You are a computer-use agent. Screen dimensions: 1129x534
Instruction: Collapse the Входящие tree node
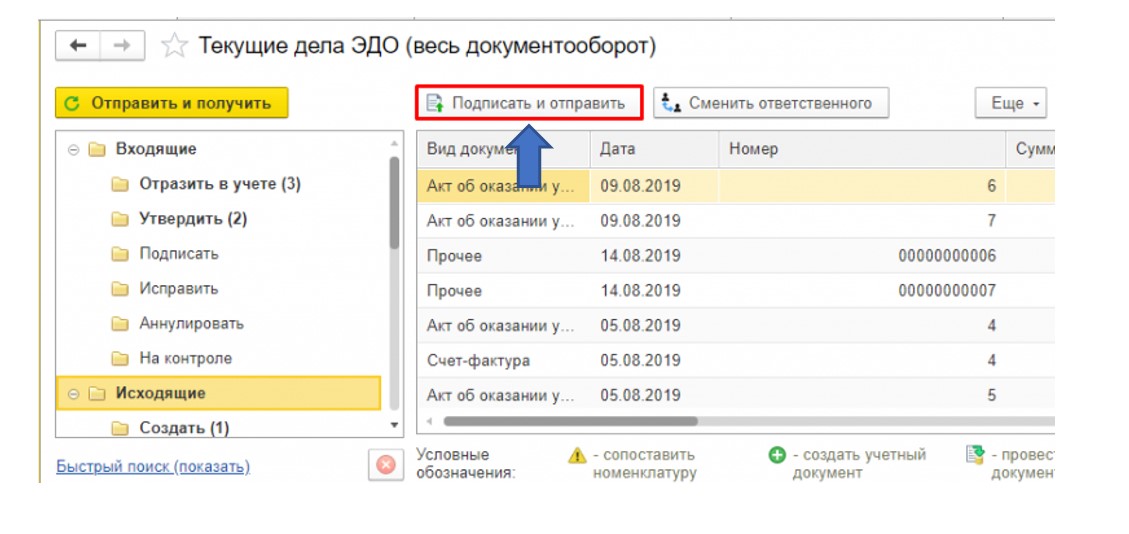coord(73,150)
